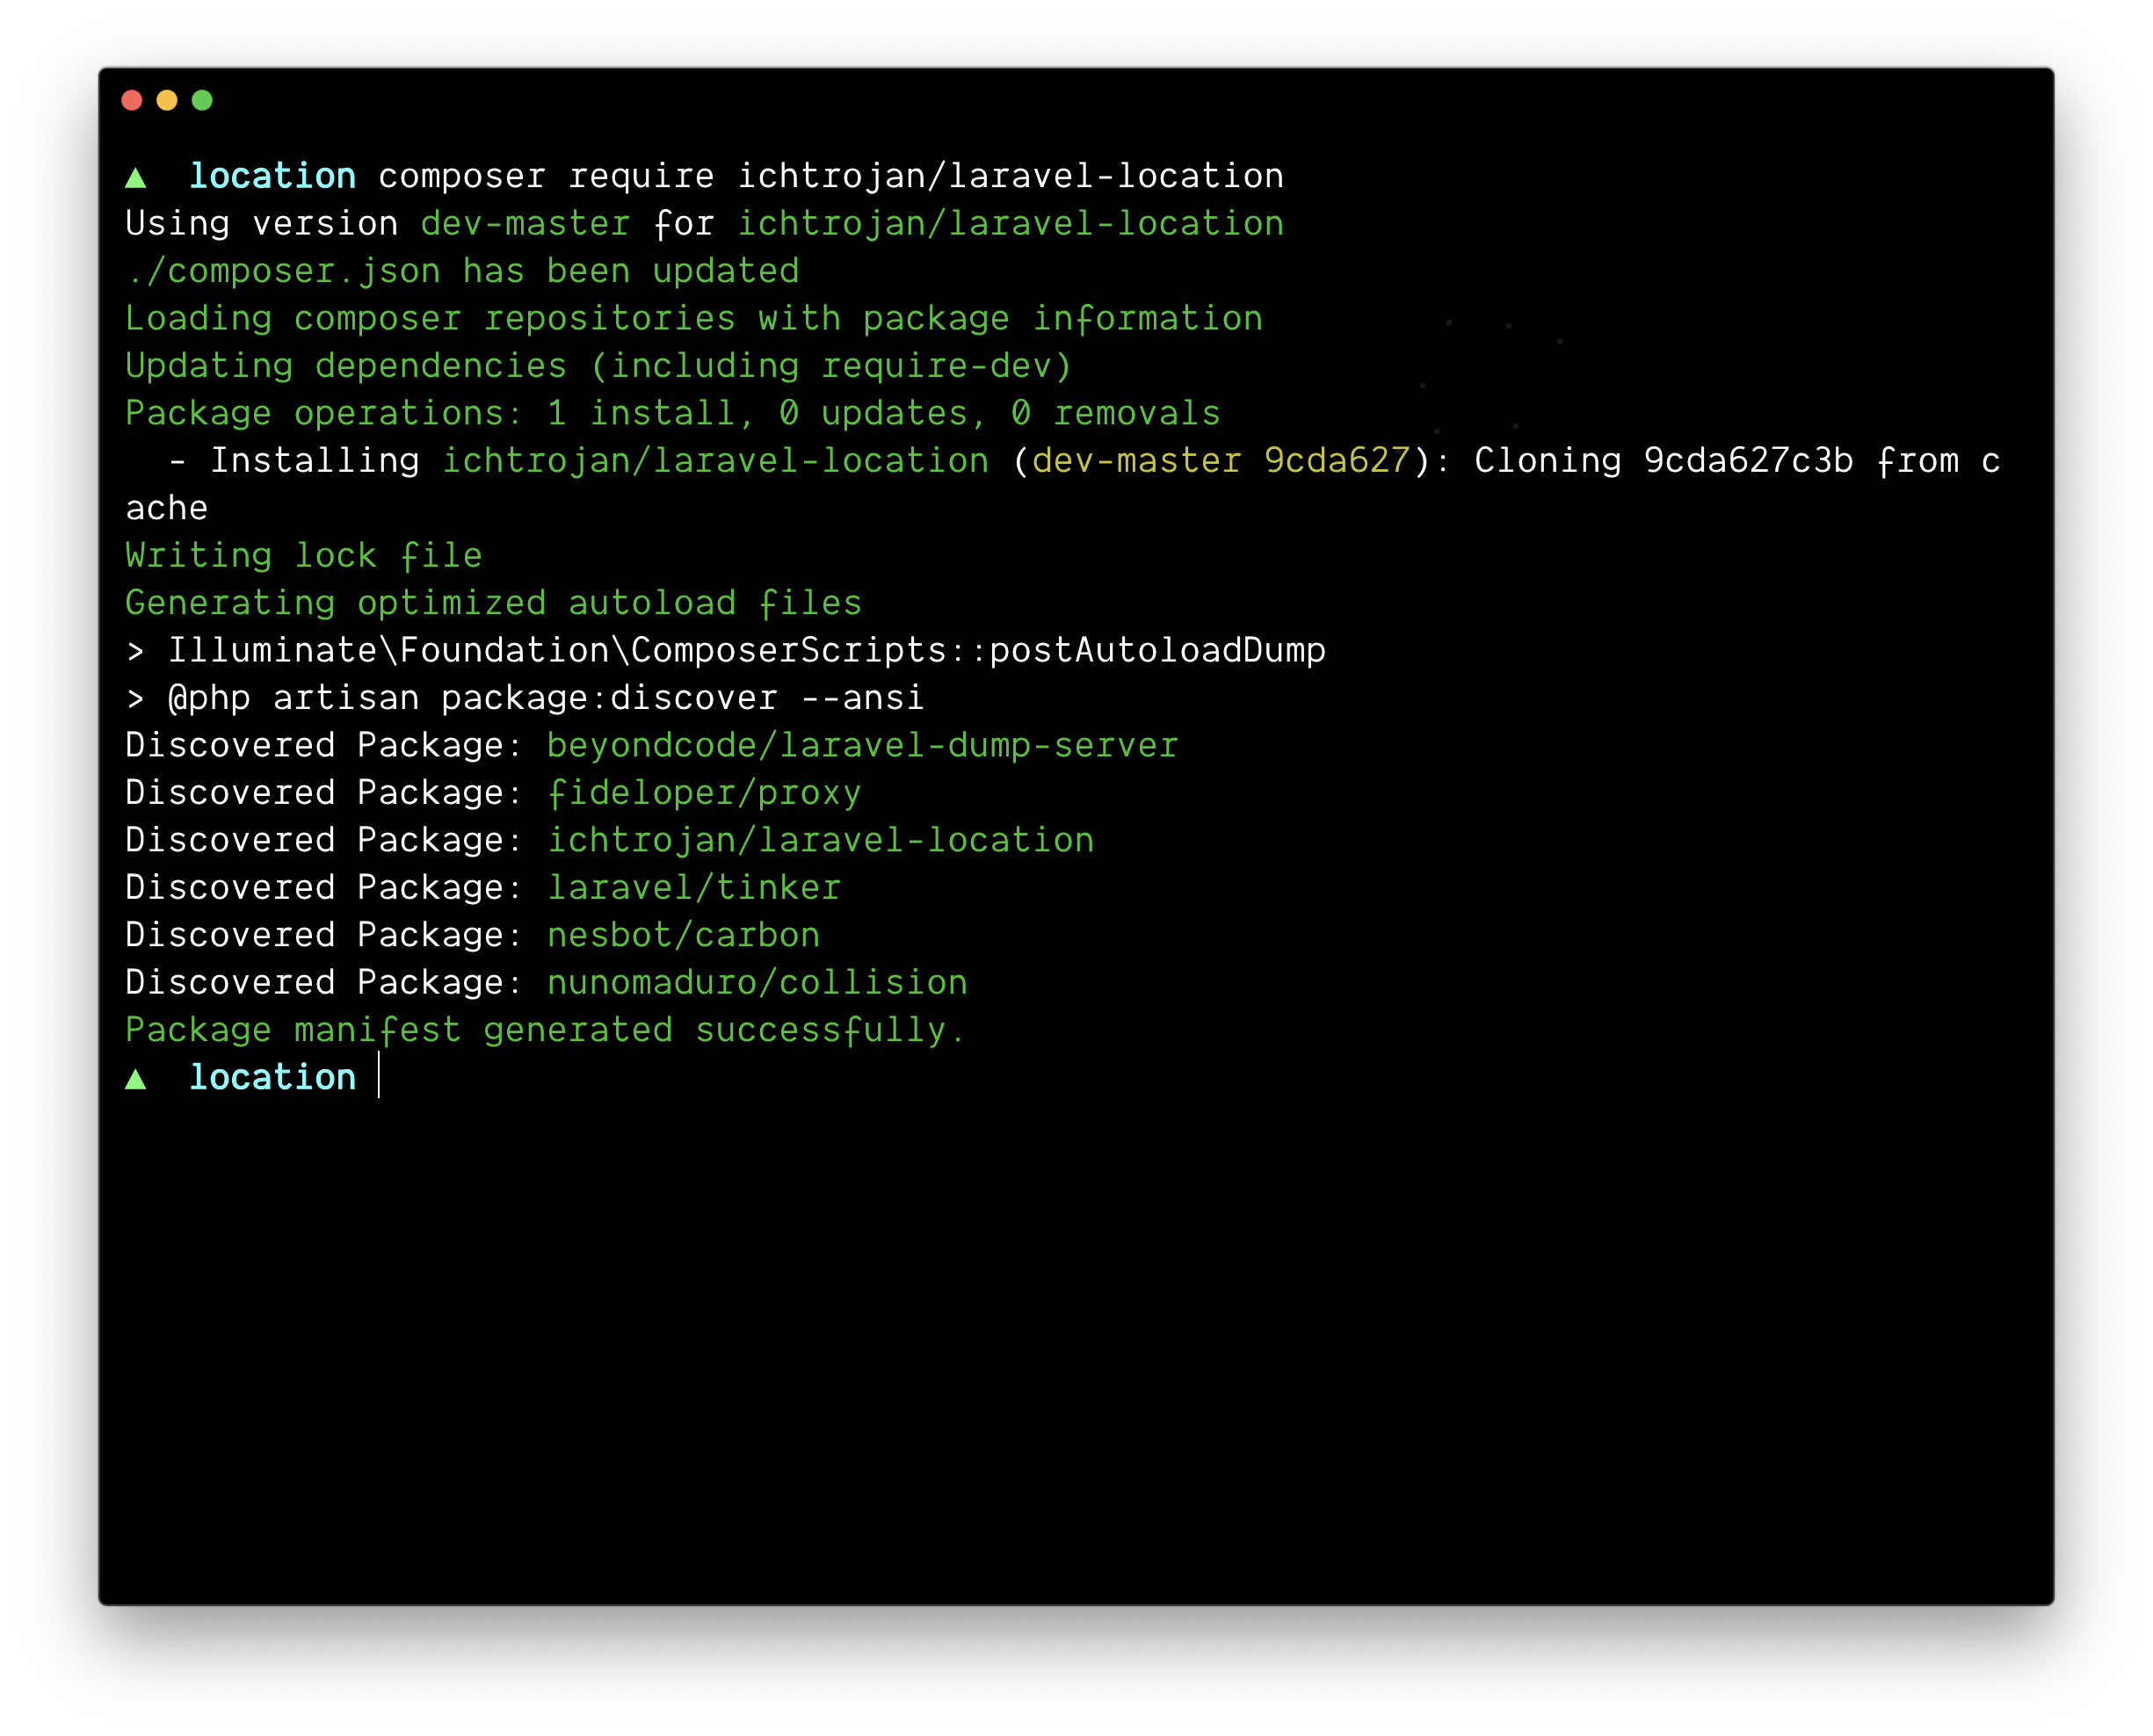Image resolution: width=2153 pixels, height=1736 pixels.
Task: Click the cyan 'location' on first line
Action: (272, 176)
